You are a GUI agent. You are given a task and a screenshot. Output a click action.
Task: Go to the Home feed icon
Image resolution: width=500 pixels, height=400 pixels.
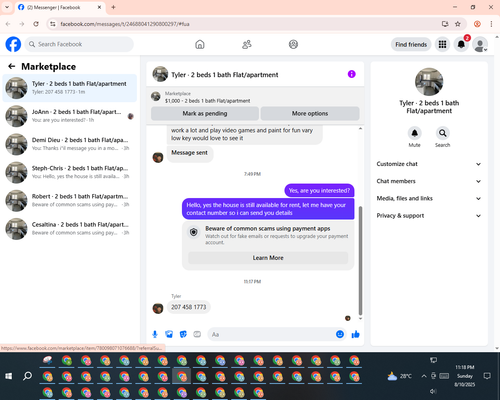[200, 44]
